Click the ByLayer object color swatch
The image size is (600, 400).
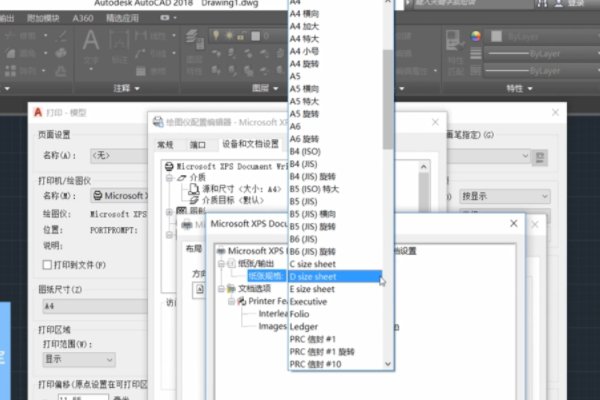pos(496,36)
